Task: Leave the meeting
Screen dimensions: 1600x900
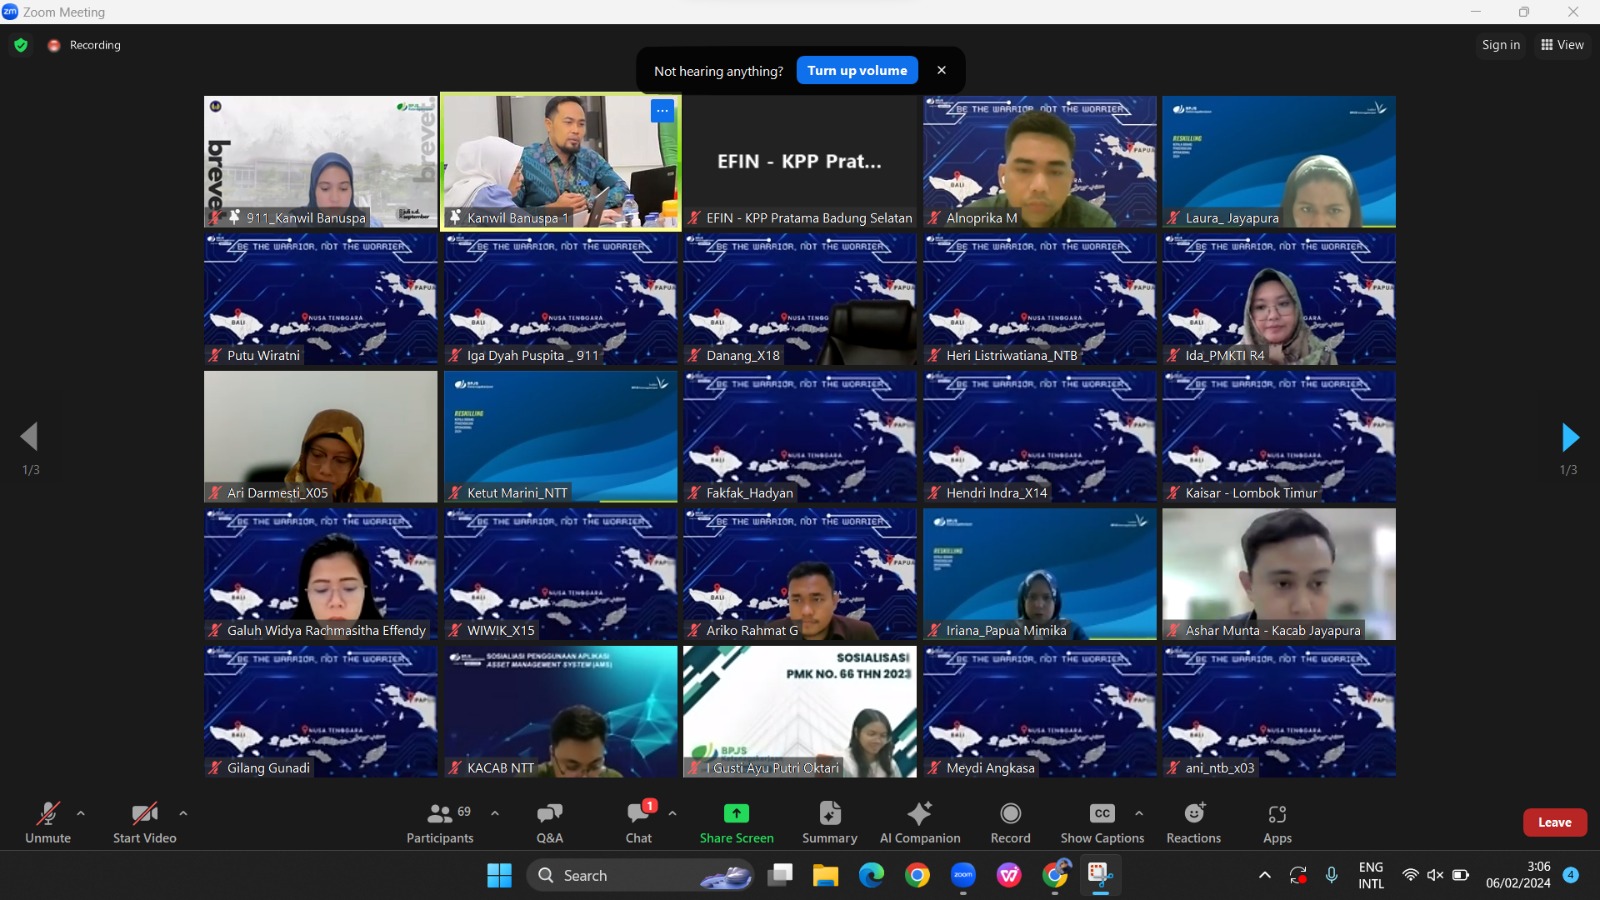Action: click(1554, 822)
